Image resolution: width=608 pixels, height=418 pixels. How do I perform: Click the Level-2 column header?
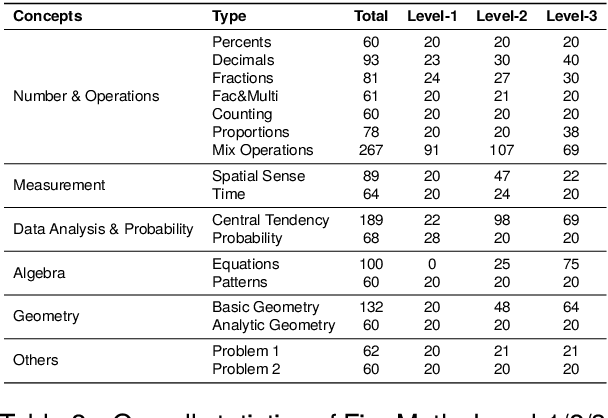tap(502, 16)
